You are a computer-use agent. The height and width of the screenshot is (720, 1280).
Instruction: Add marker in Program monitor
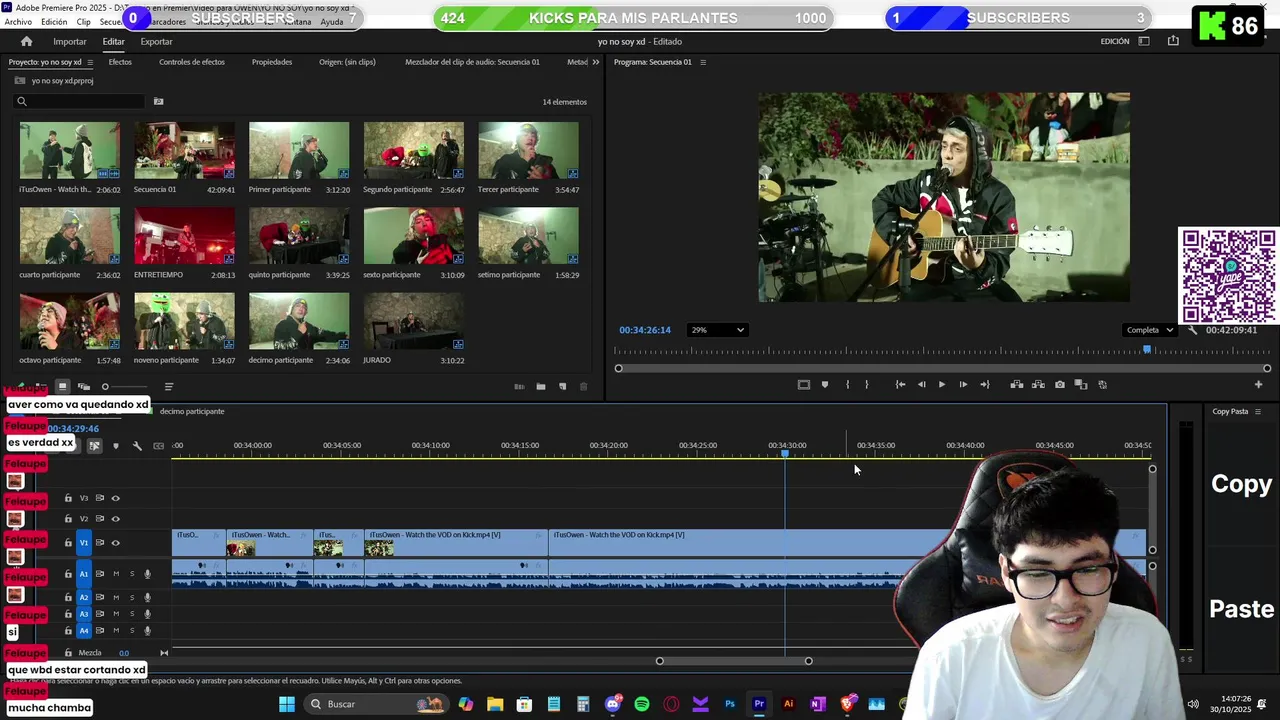(x=825, y=384)
